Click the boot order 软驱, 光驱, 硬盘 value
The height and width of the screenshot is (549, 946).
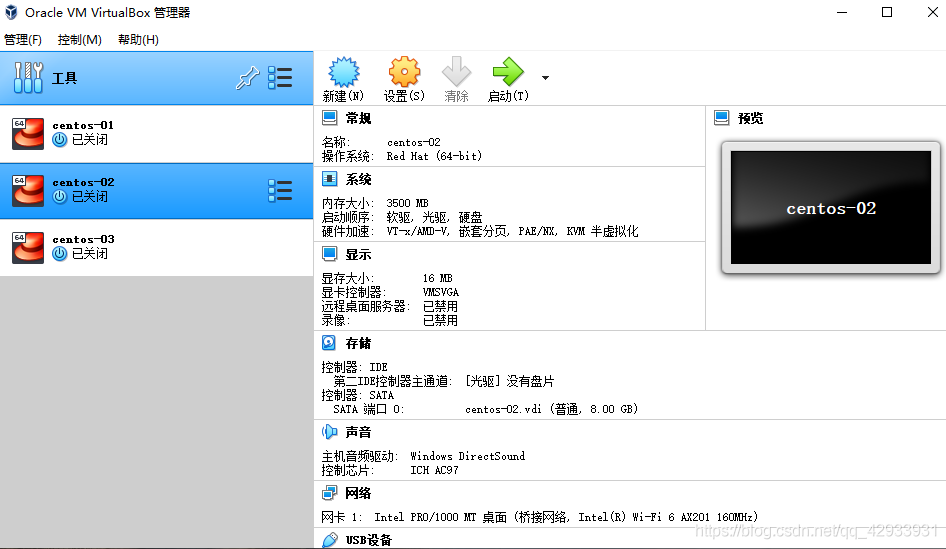pos(434,217)
